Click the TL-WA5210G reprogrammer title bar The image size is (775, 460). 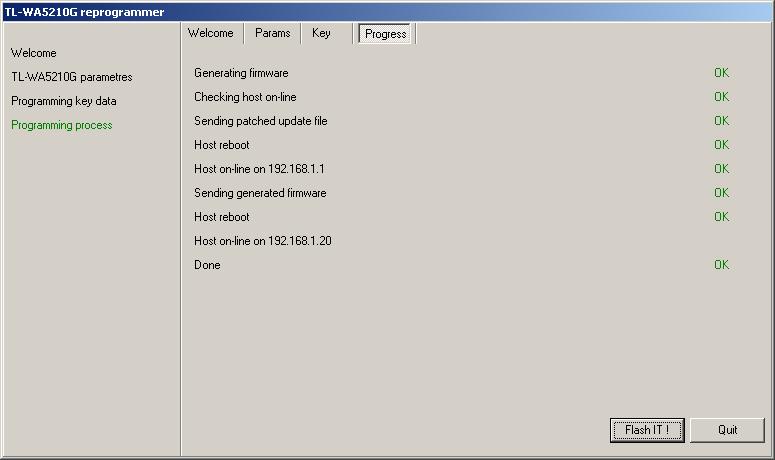pyautogui.click(x=388, y=12)
